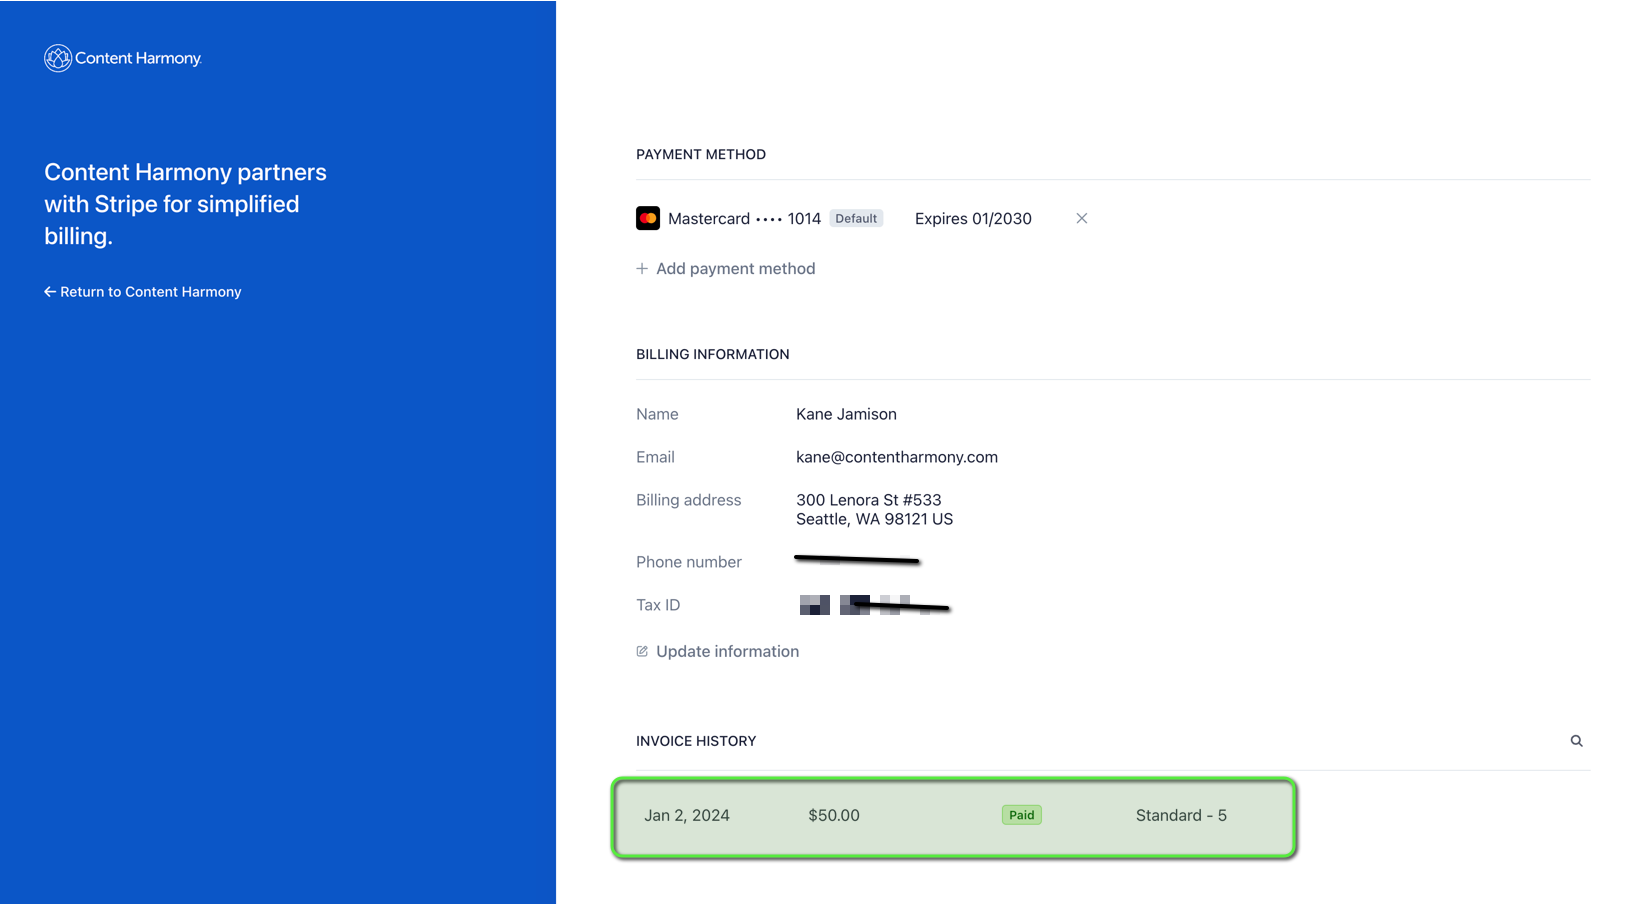Open the Jan 2, 2024 invoice
Viewport: 1631px width, 904px height.
[x=954, y=817]
